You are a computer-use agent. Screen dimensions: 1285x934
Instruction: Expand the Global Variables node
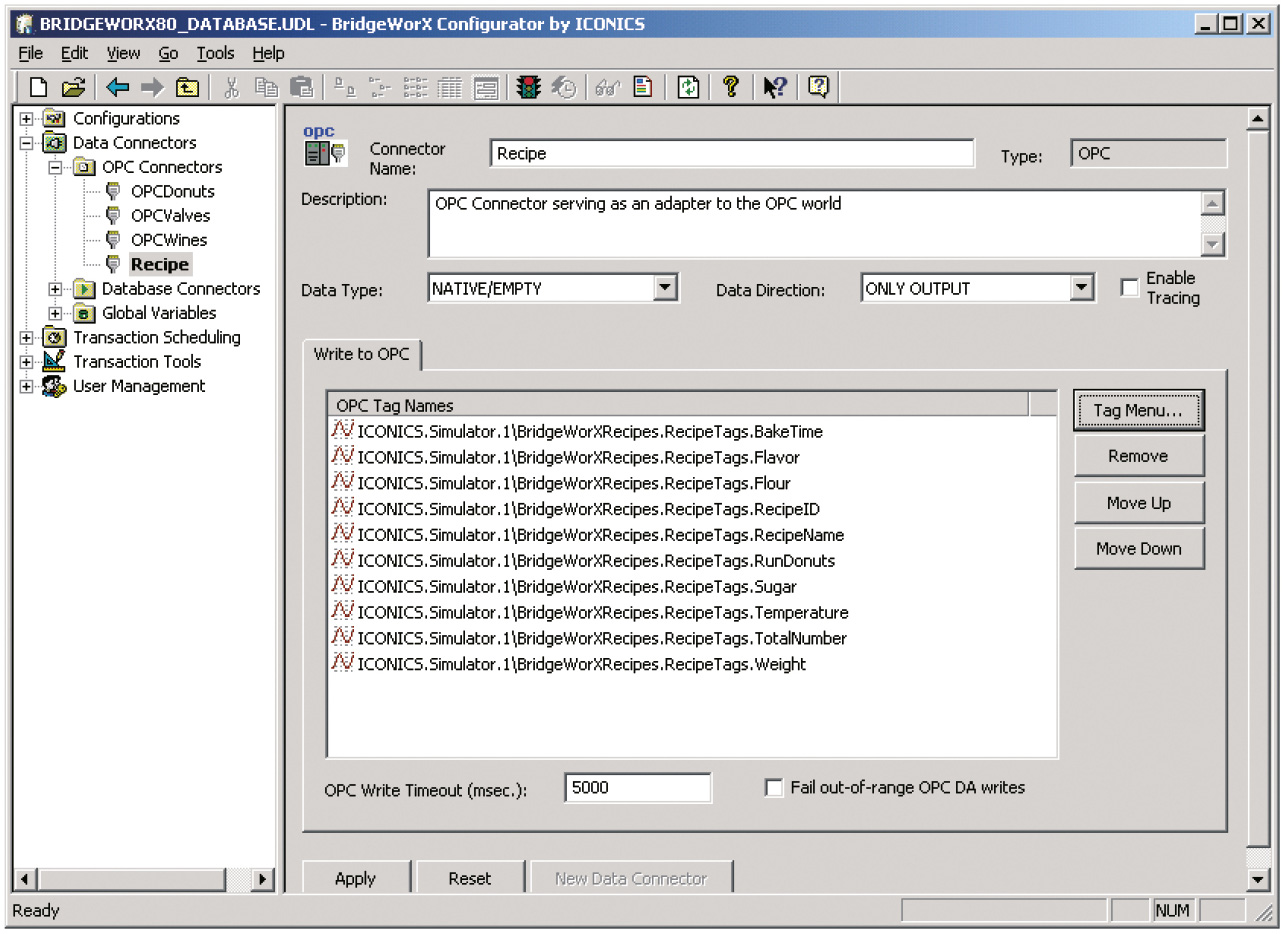[56, 313]
